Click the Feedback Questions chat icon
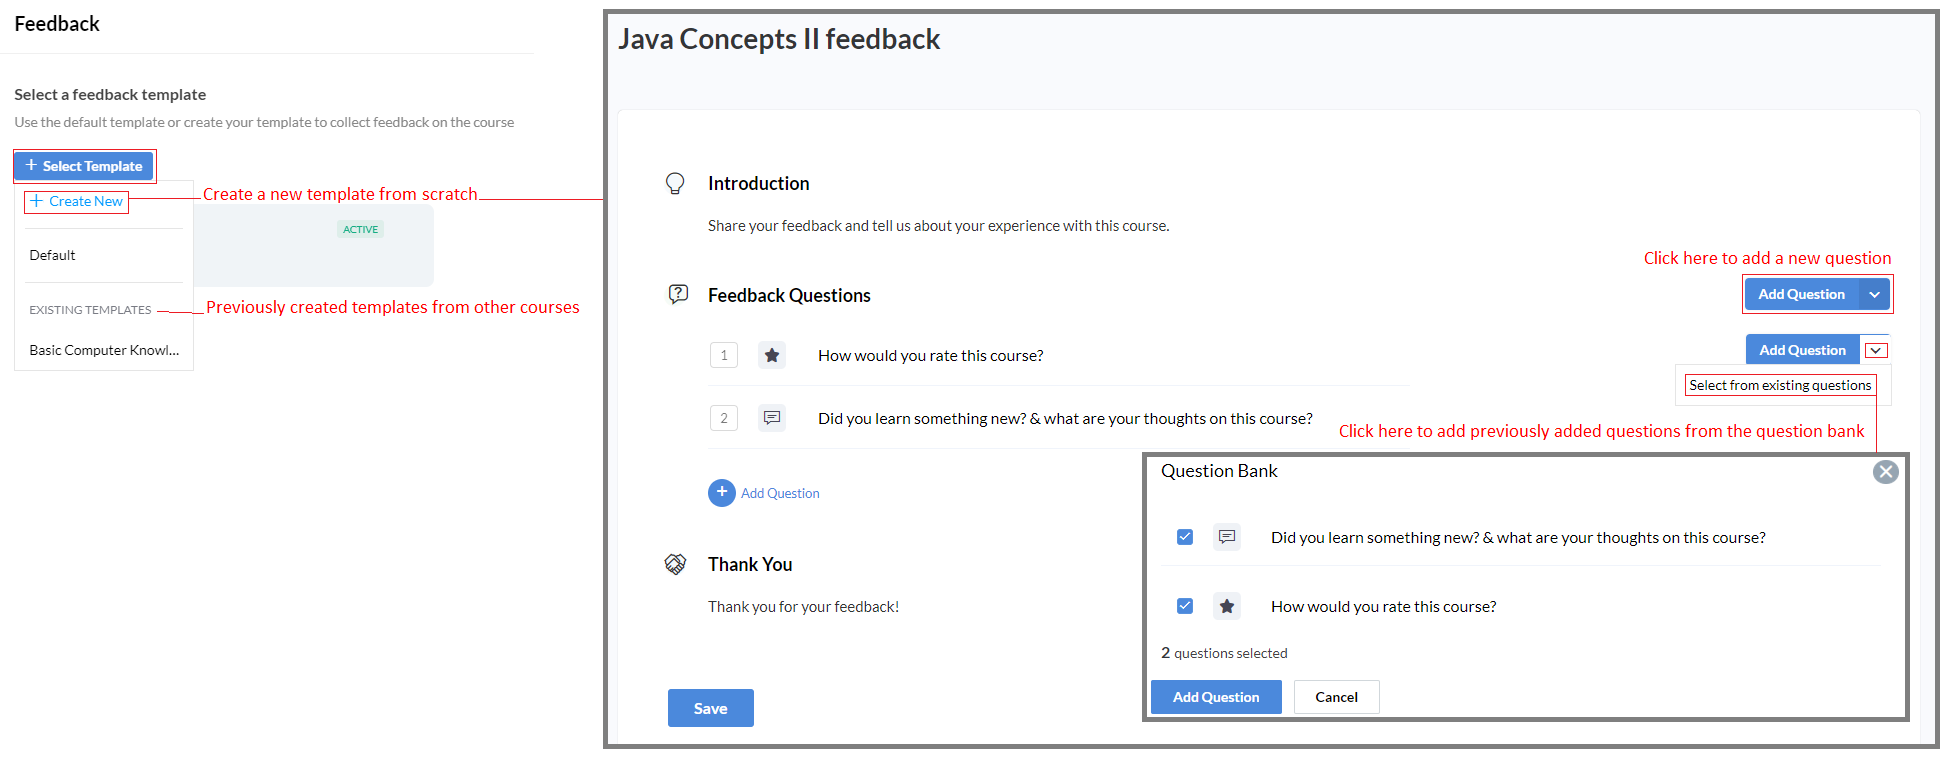This screenshot has width=1946, height=765. (678, 294)
